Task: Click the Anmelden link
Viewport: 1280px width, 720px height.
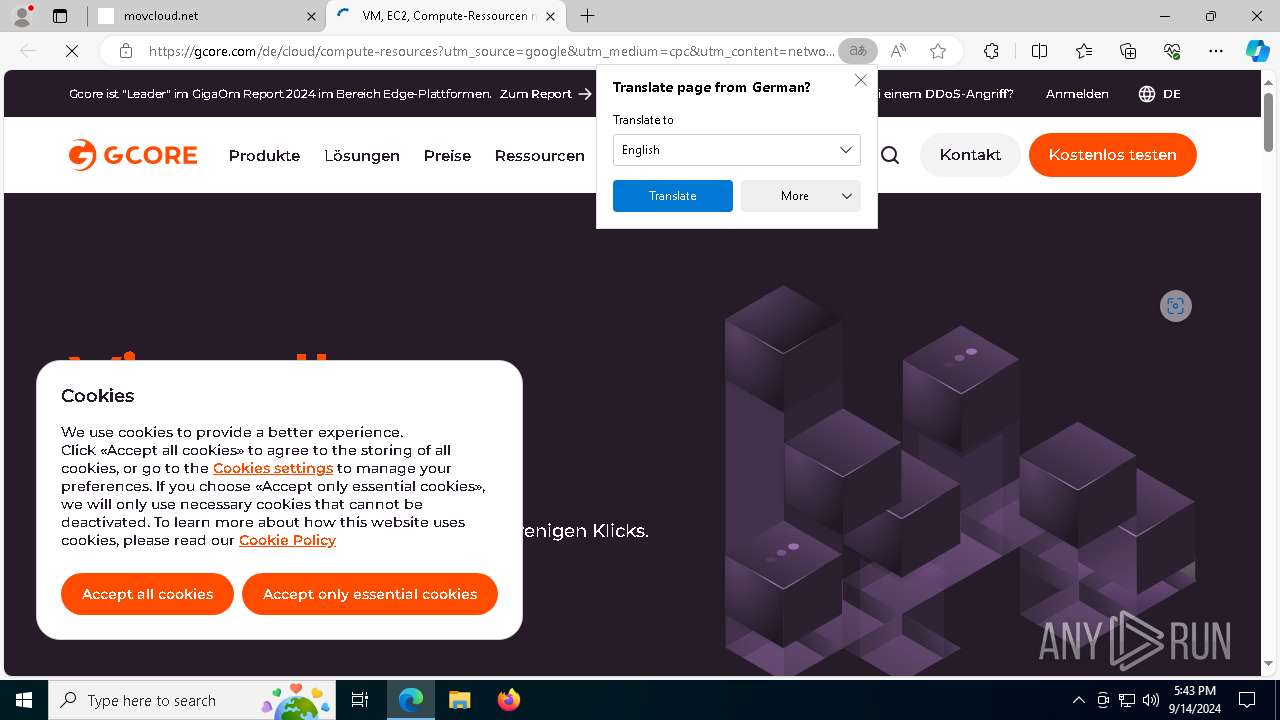Action: 1077,93
